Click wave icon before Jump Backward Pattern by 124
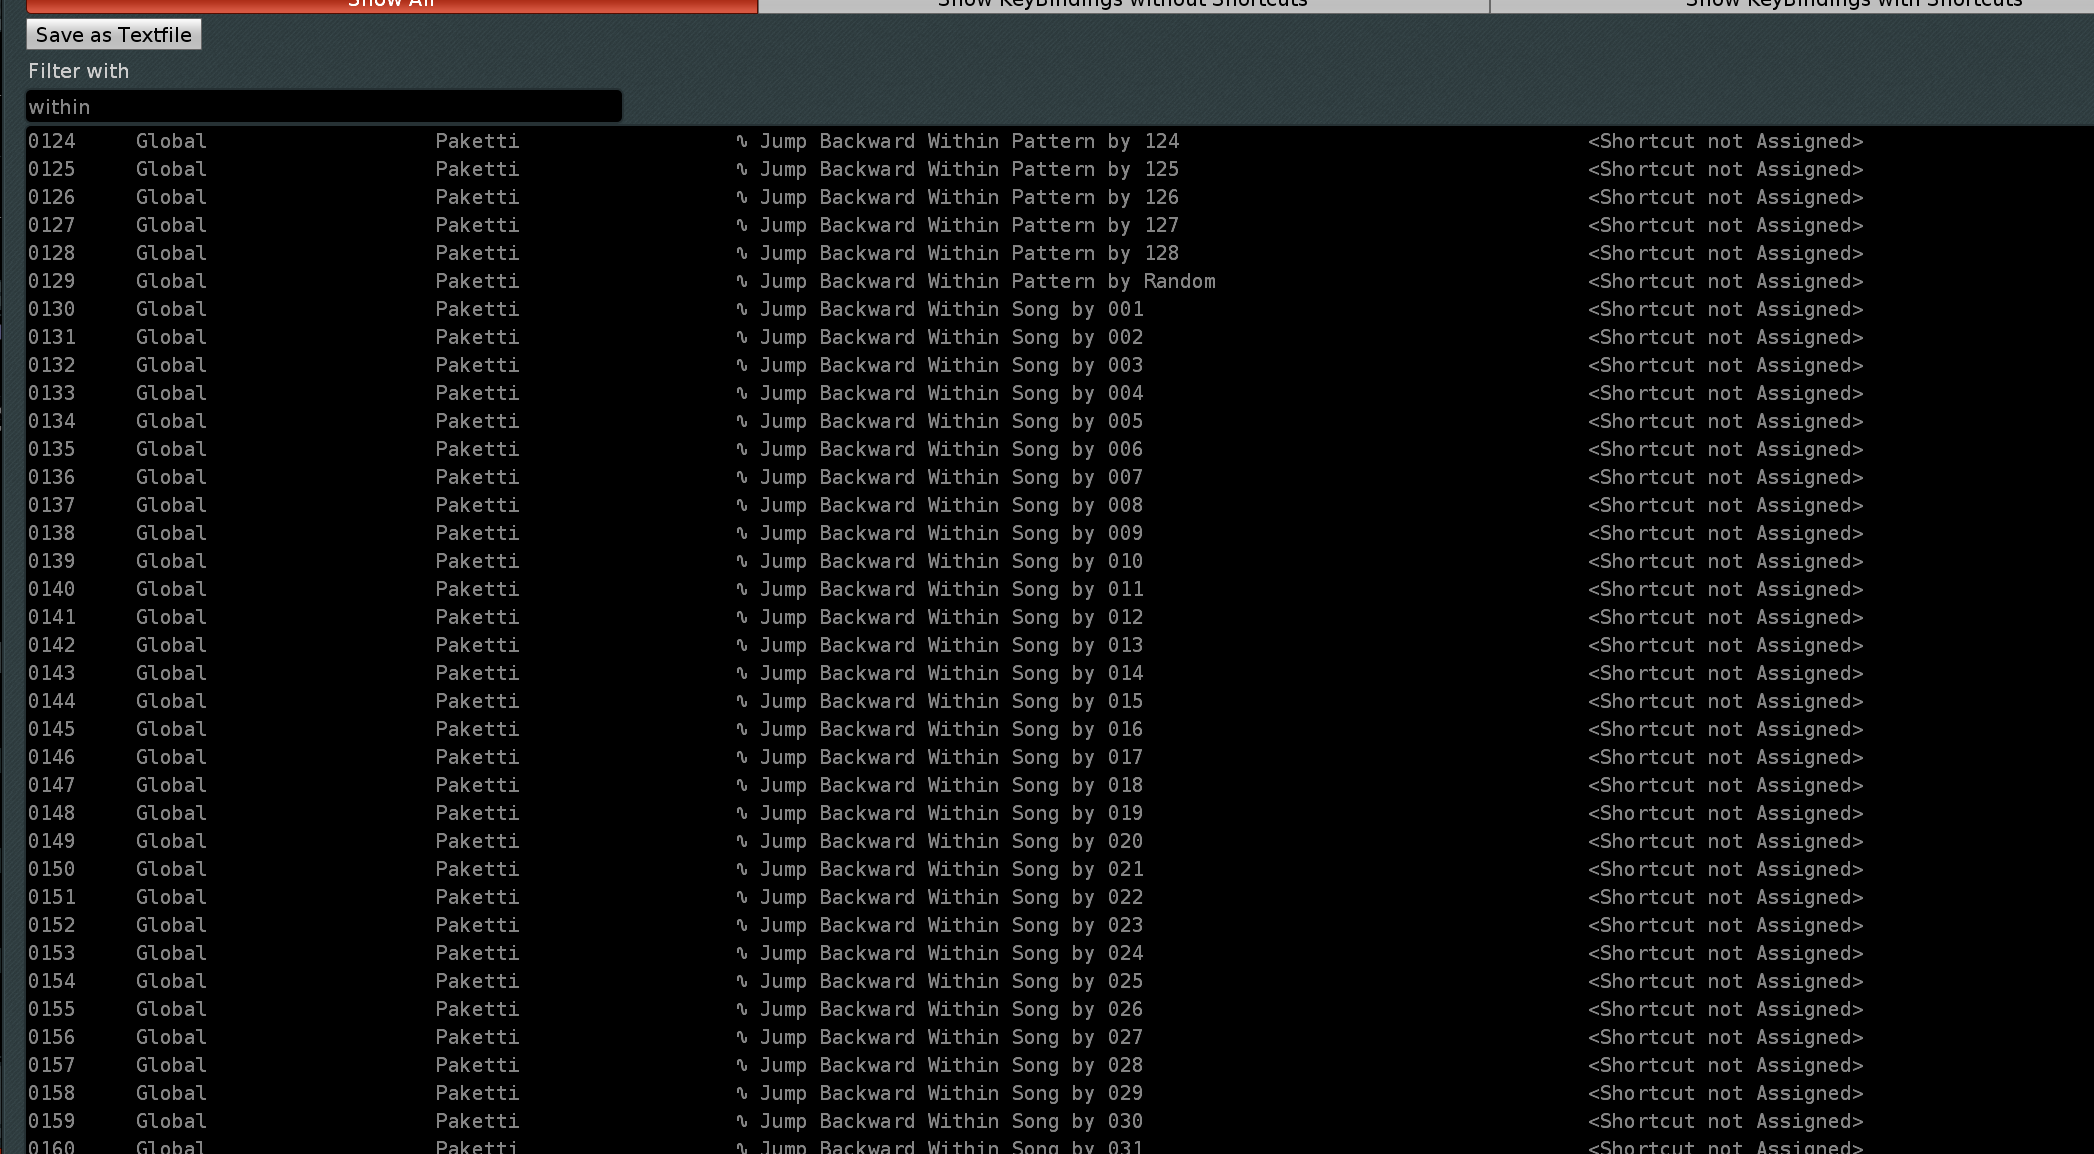Screen dimensions: 2094x1154 click(742, 142)
